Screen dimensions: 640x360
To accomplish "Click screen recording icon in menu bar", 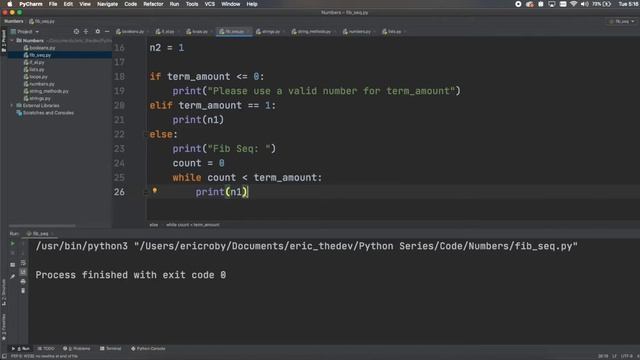I will pos(518,4).
